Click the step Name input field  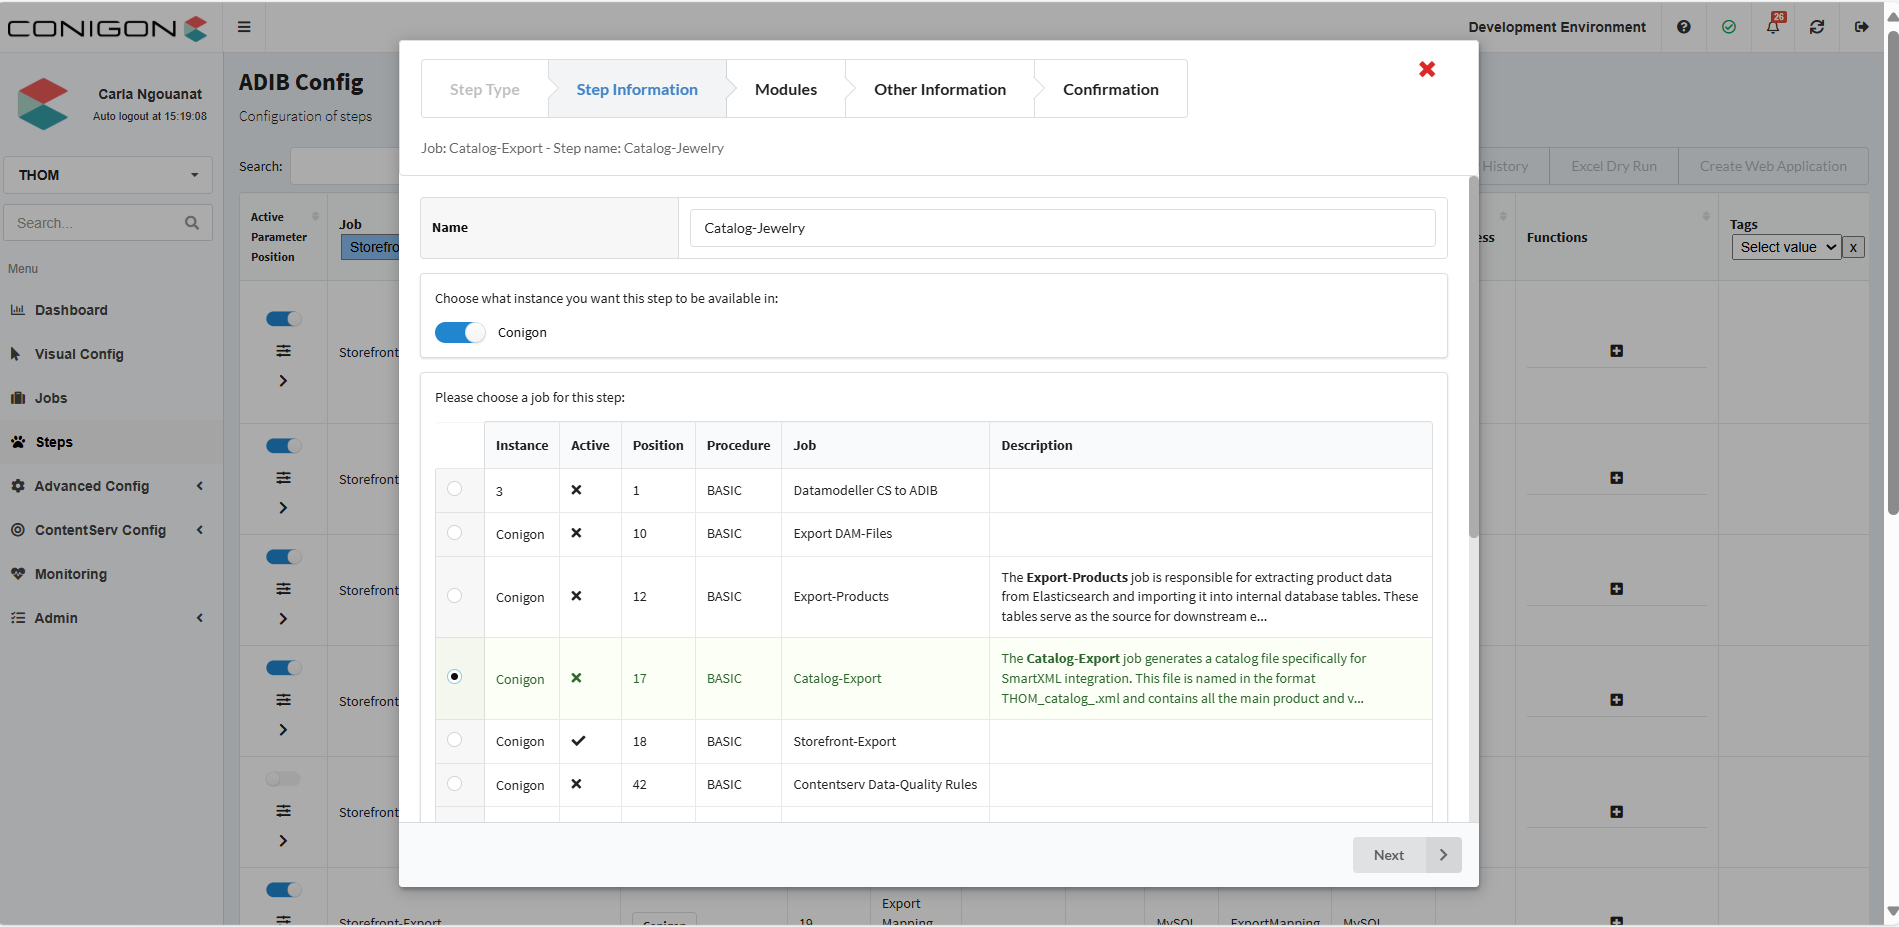[1062, 228]
